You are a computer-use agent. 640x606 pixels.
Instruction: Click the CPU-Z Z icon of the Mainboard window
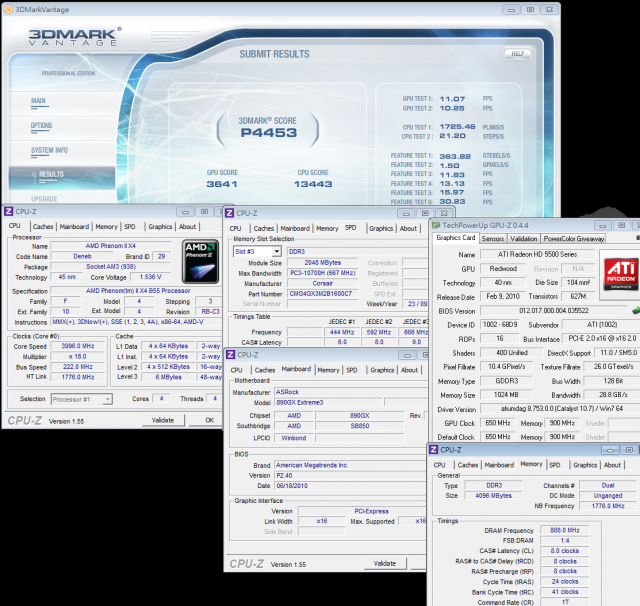[x=231, y=355]
